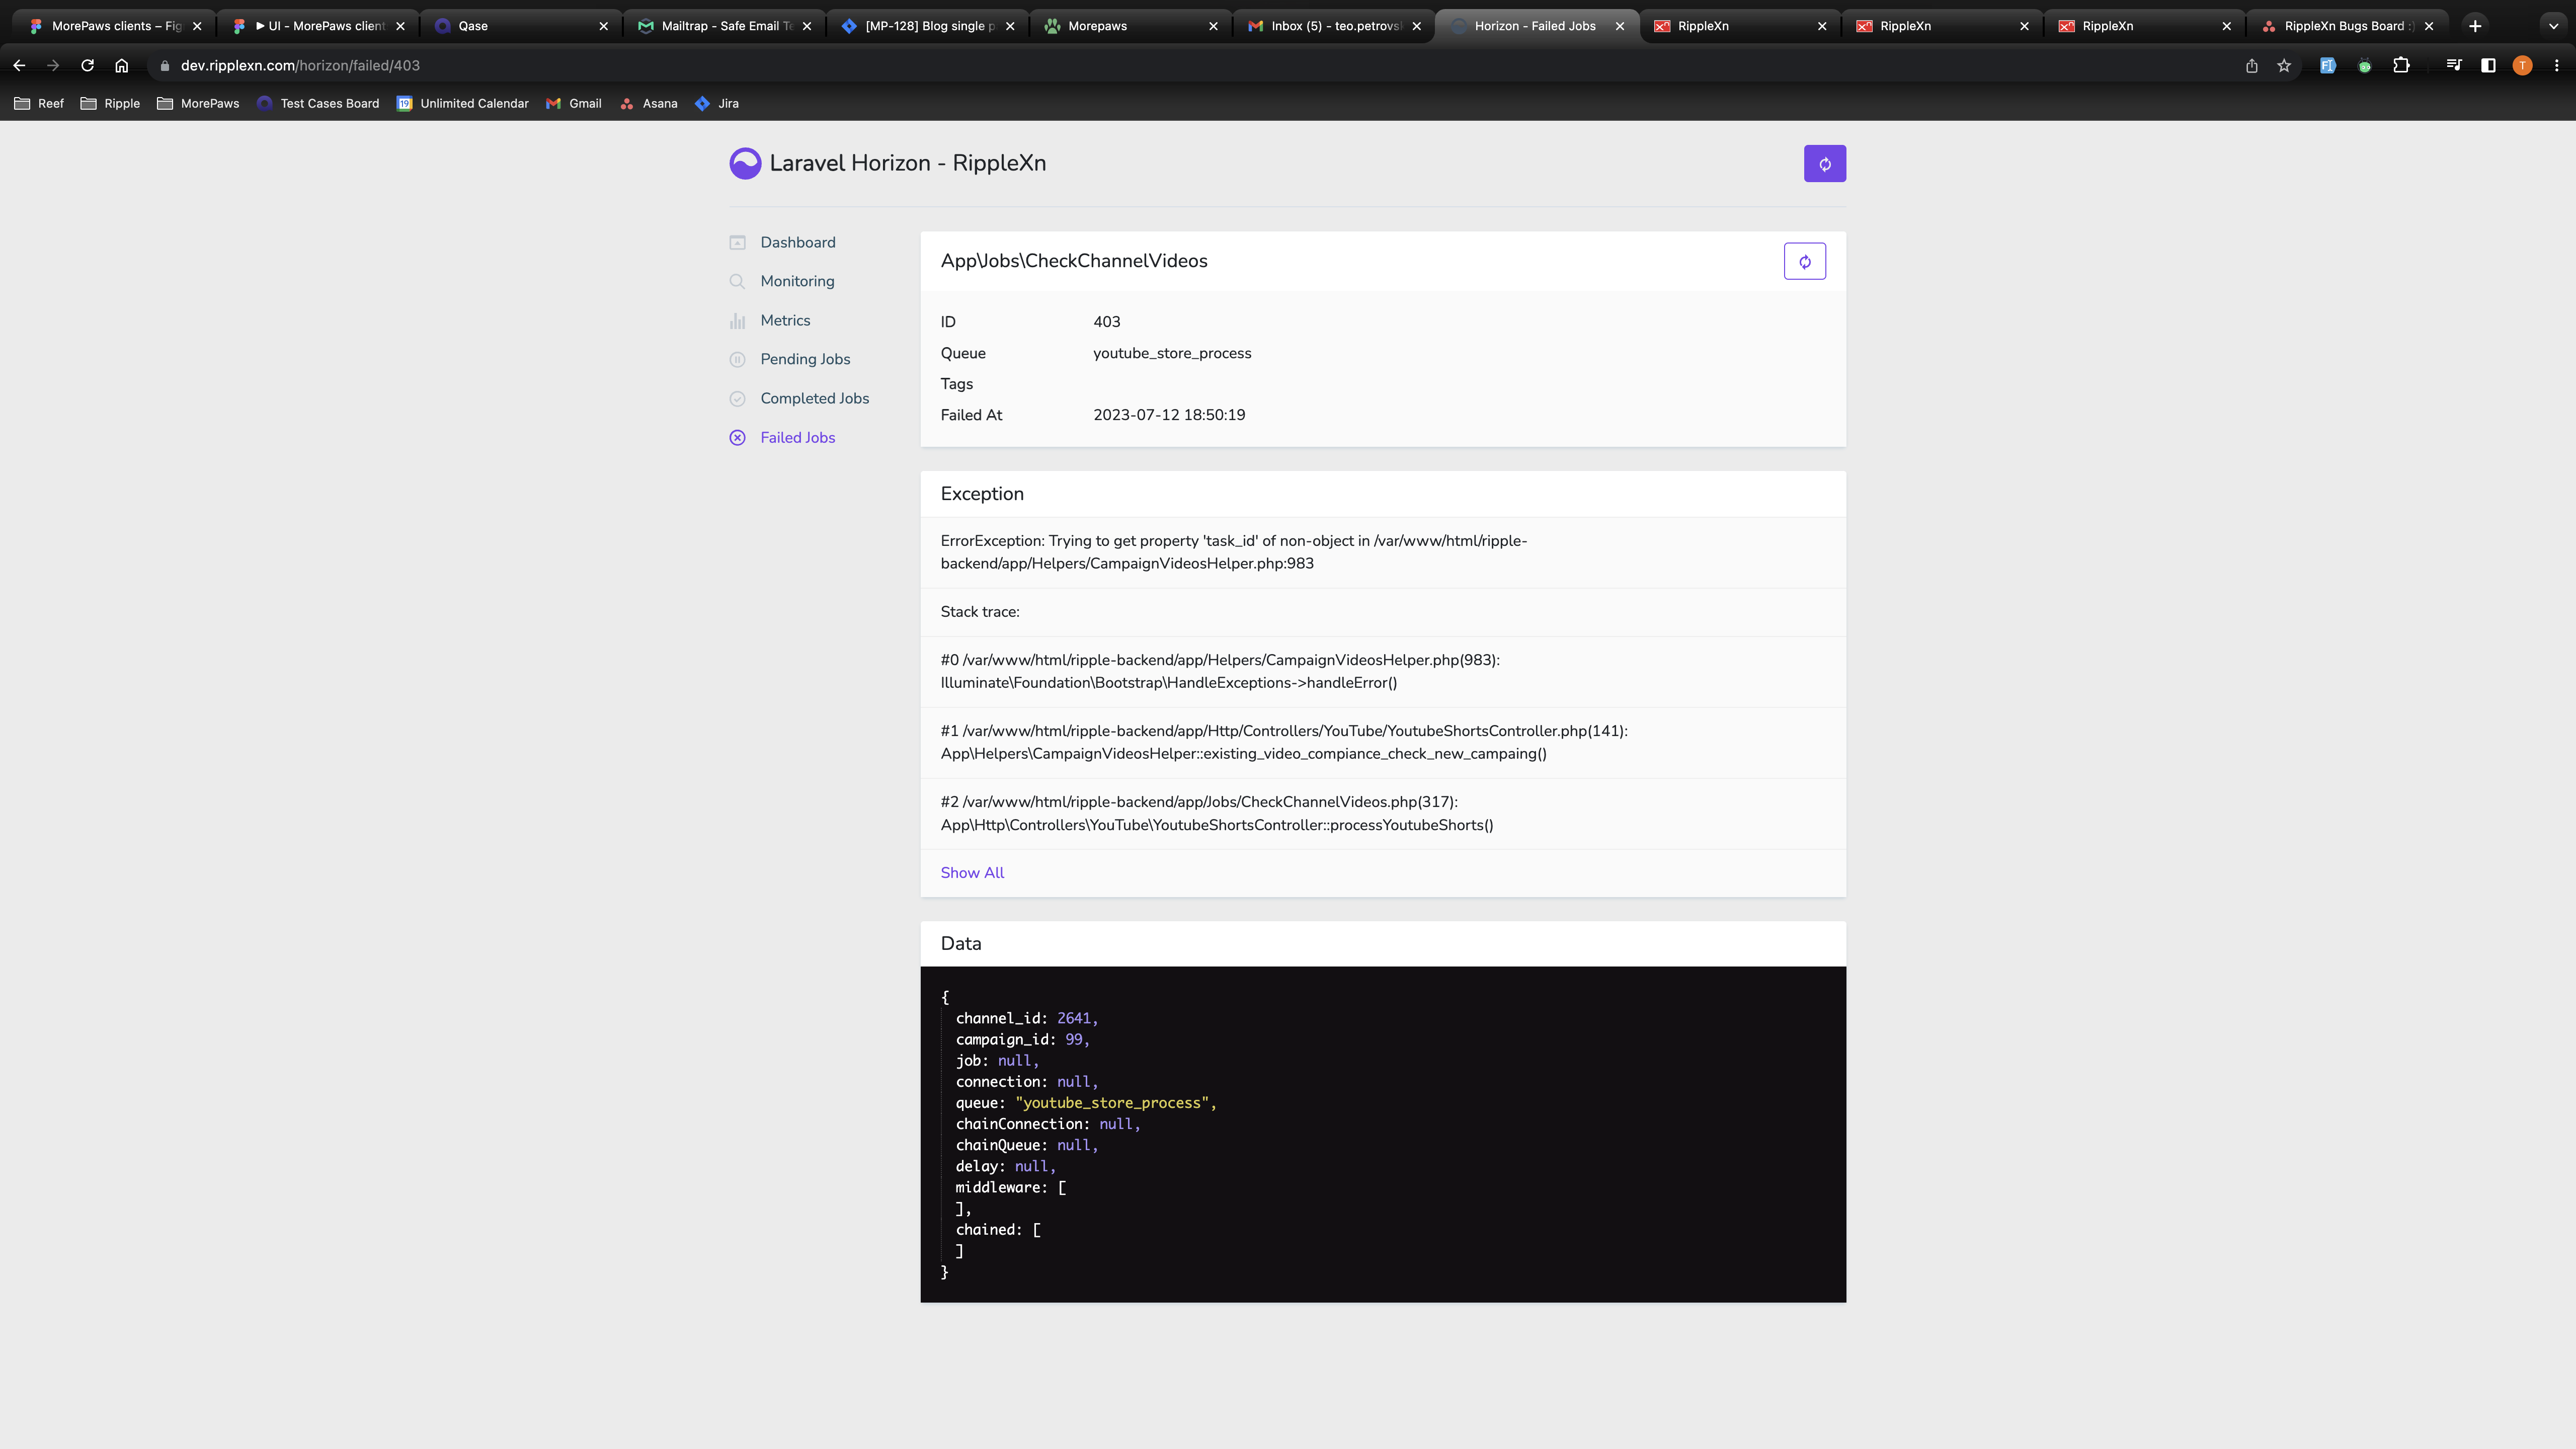
Task: Click the ErrorException message text
Action: pyautogui.click(x=1233, y=552)
